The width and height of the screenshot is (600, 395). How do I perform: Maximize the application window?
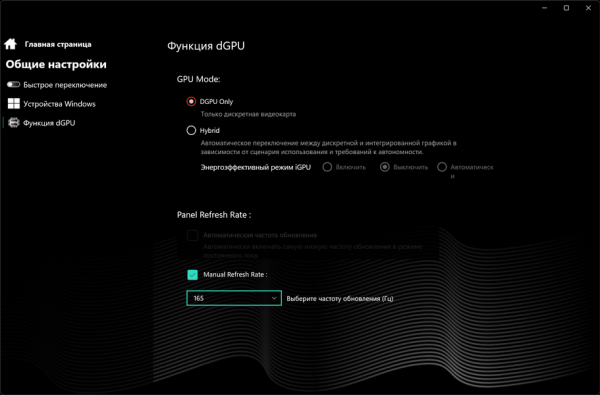click(x=566, y=8)
